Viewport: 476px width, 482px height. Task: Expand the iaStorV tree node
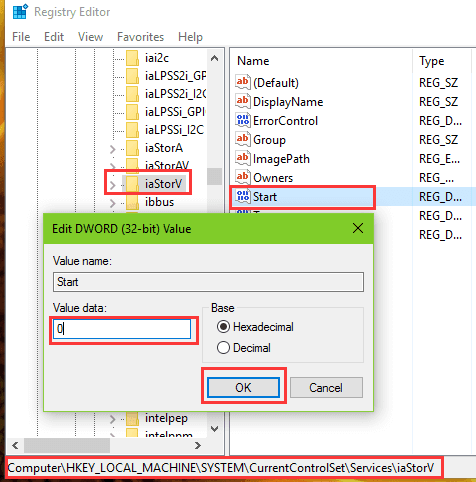click(113, 185)
